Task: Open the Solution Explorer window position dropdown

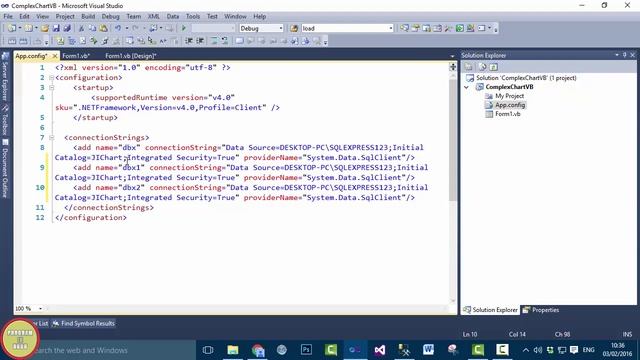Action: click(617, 55)
